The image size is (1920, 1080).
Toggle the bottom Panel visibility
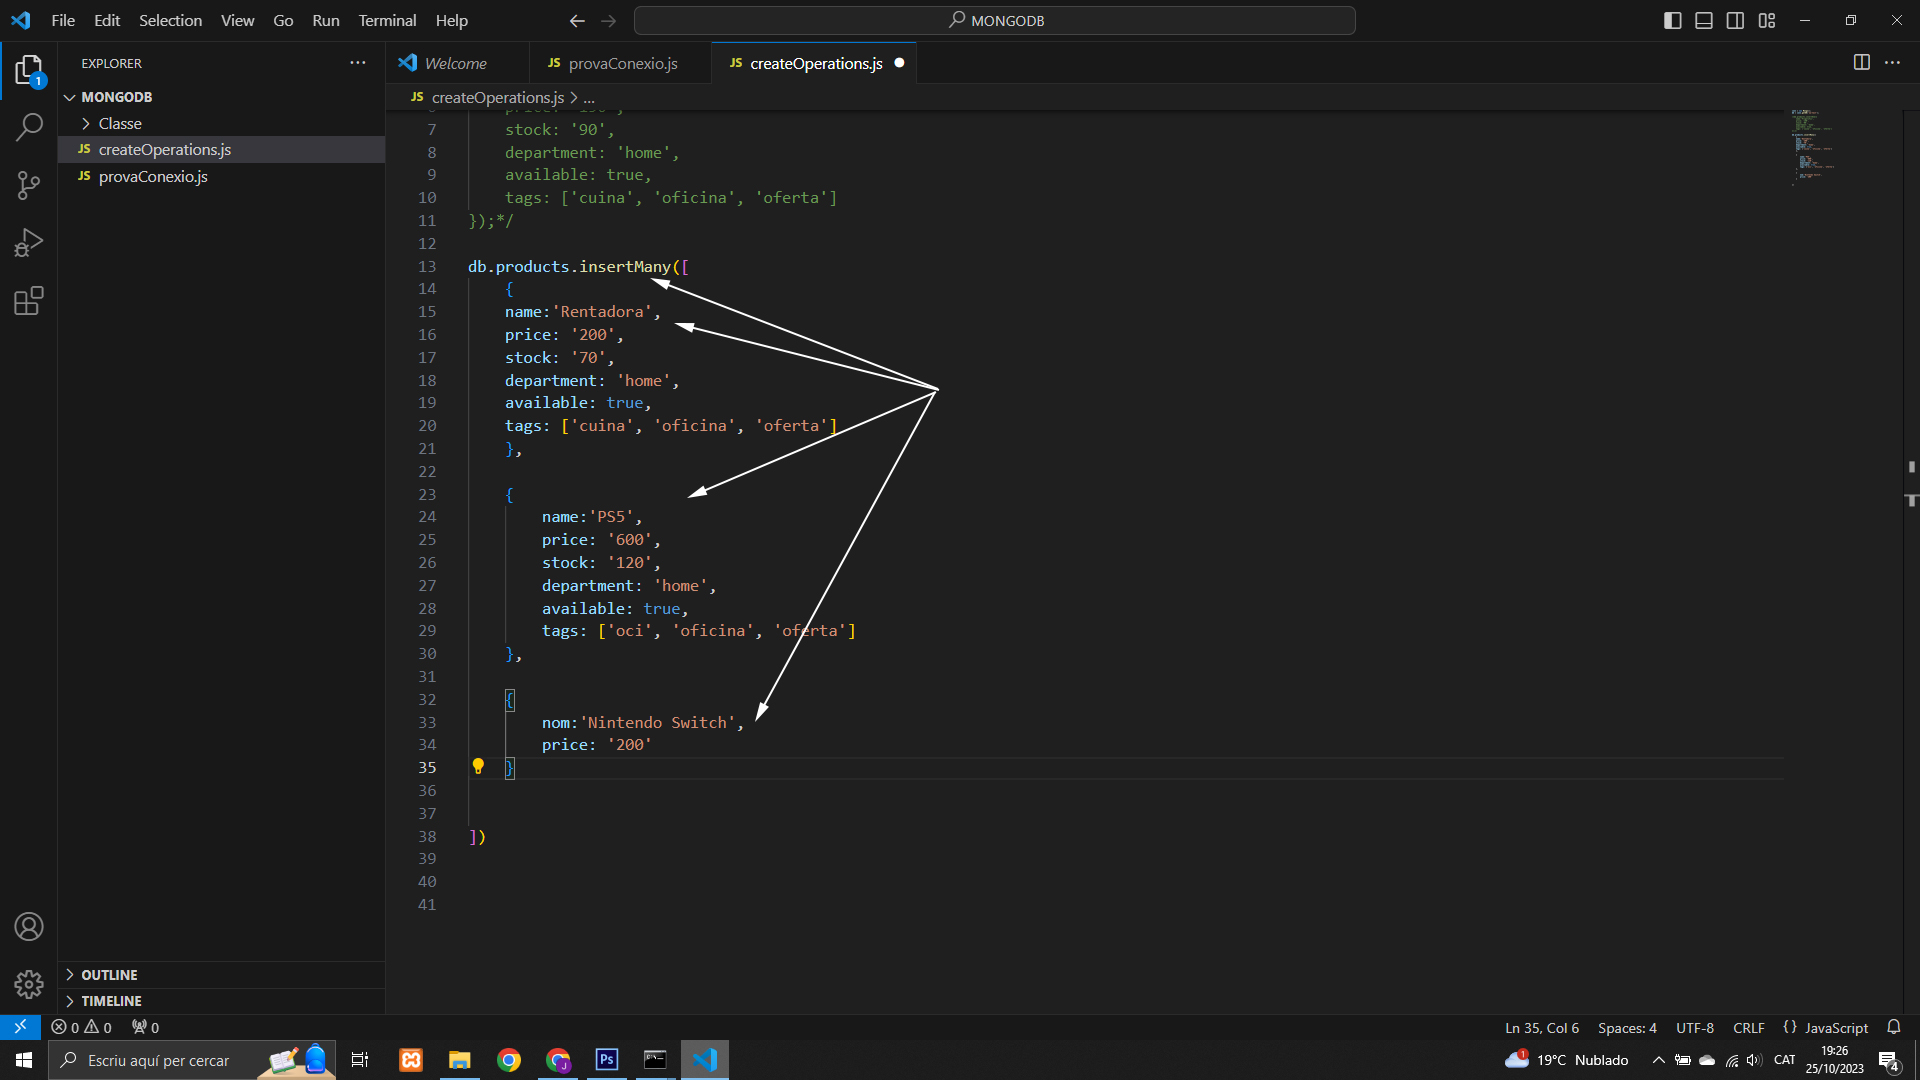click(x=1704, y=20)
